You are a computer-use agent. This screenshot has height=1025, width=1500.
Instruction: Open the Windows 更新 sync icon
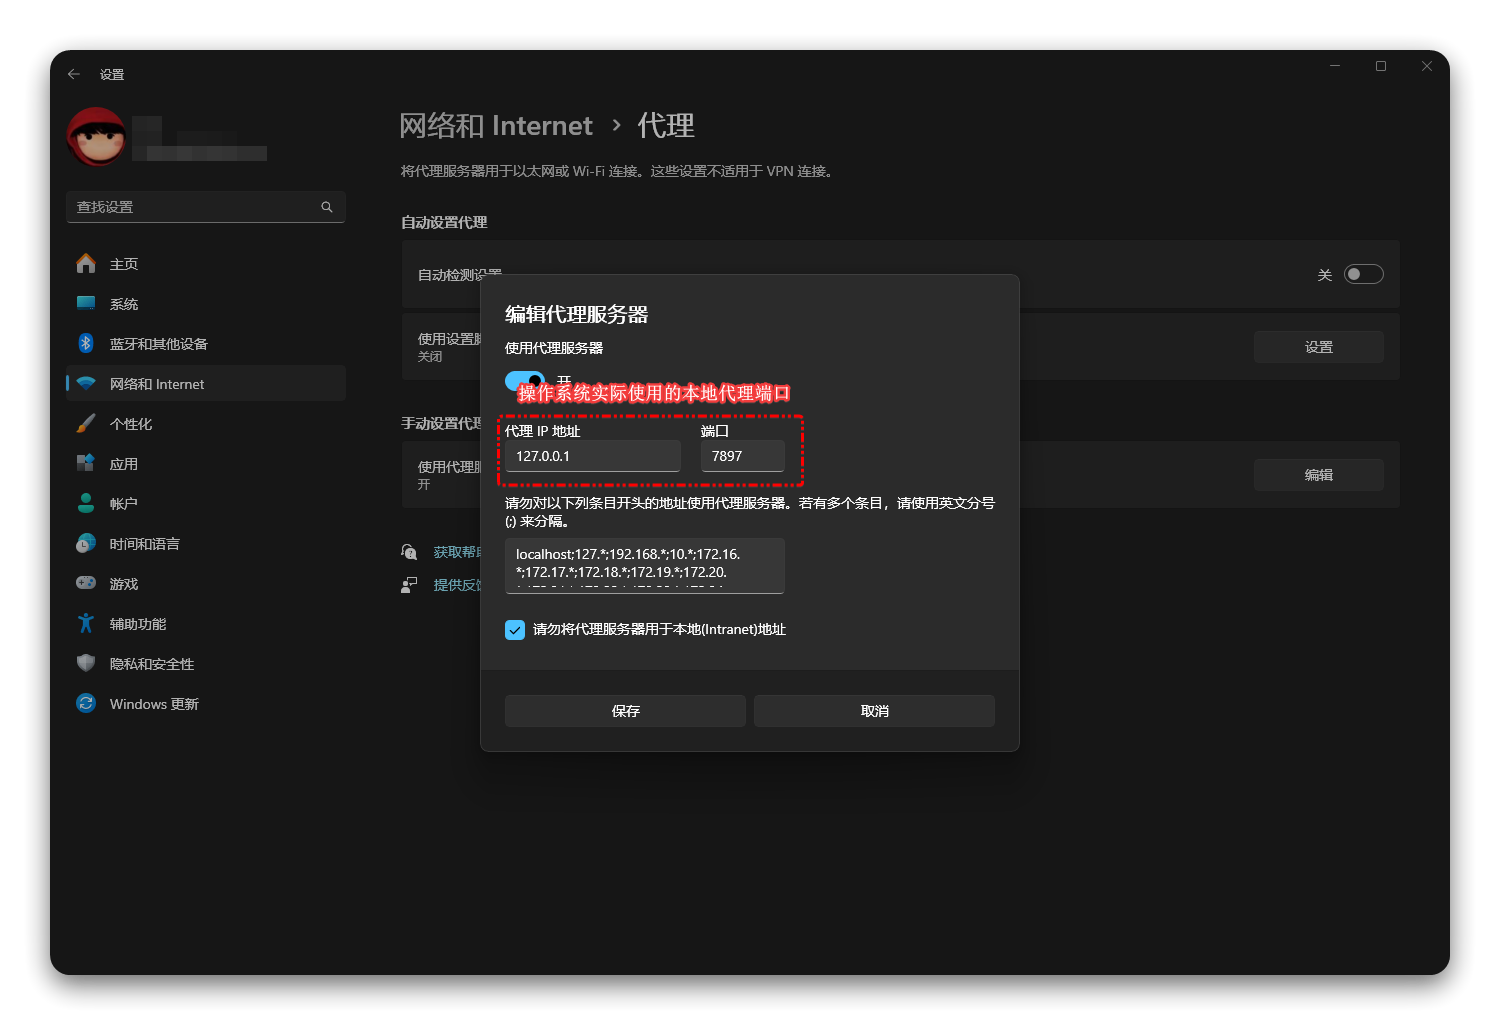pos(86,703)
